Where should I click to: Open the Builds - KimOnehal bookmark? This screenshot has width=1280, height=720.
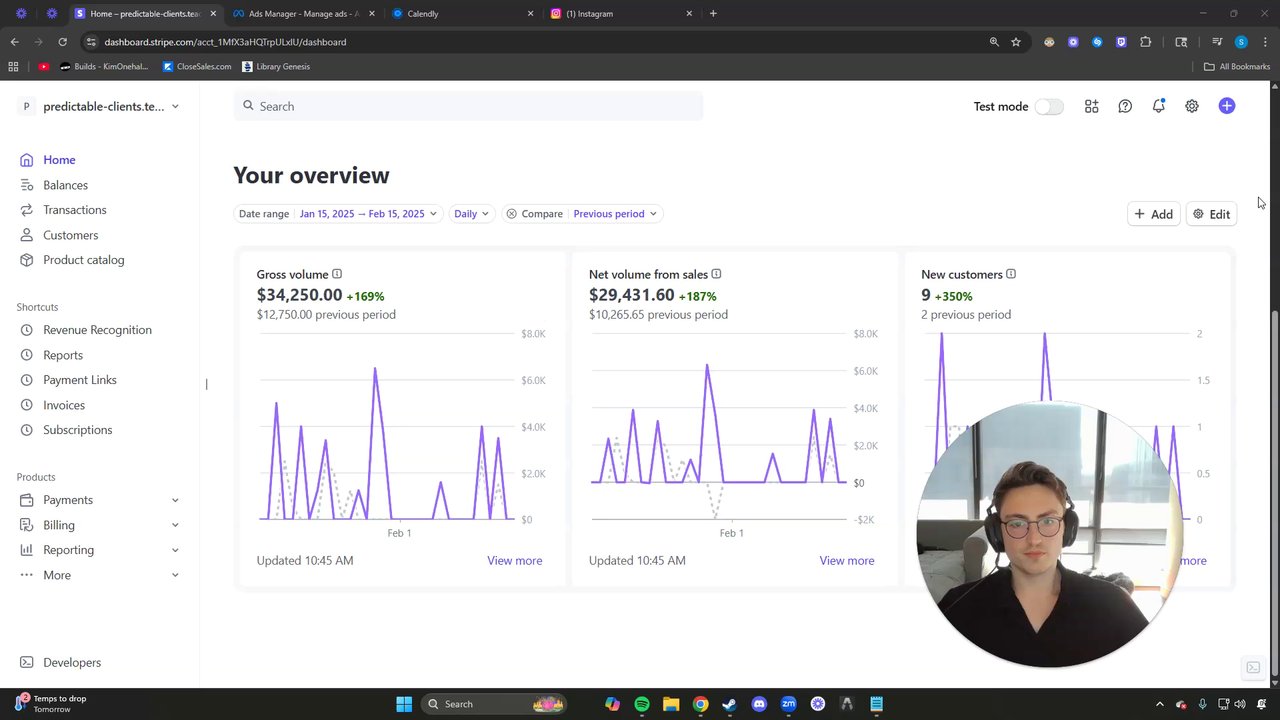tap(104, 67)
